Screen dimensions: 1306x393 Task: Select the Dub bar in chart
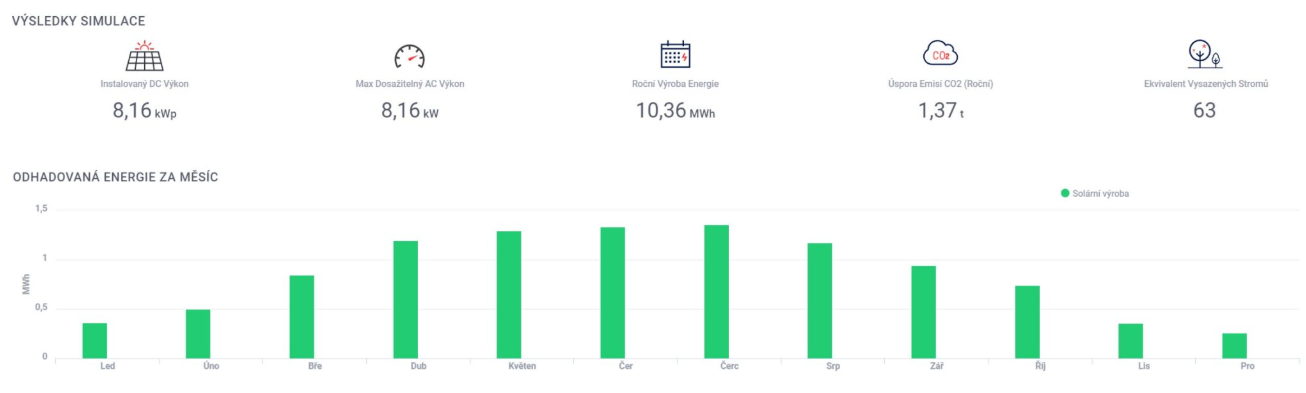pyautogui.click(x=406, y=299)
